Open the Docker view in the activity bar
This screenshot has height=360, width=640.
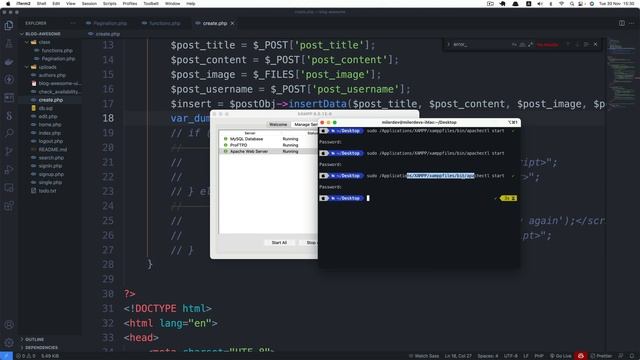click(9, 62)
